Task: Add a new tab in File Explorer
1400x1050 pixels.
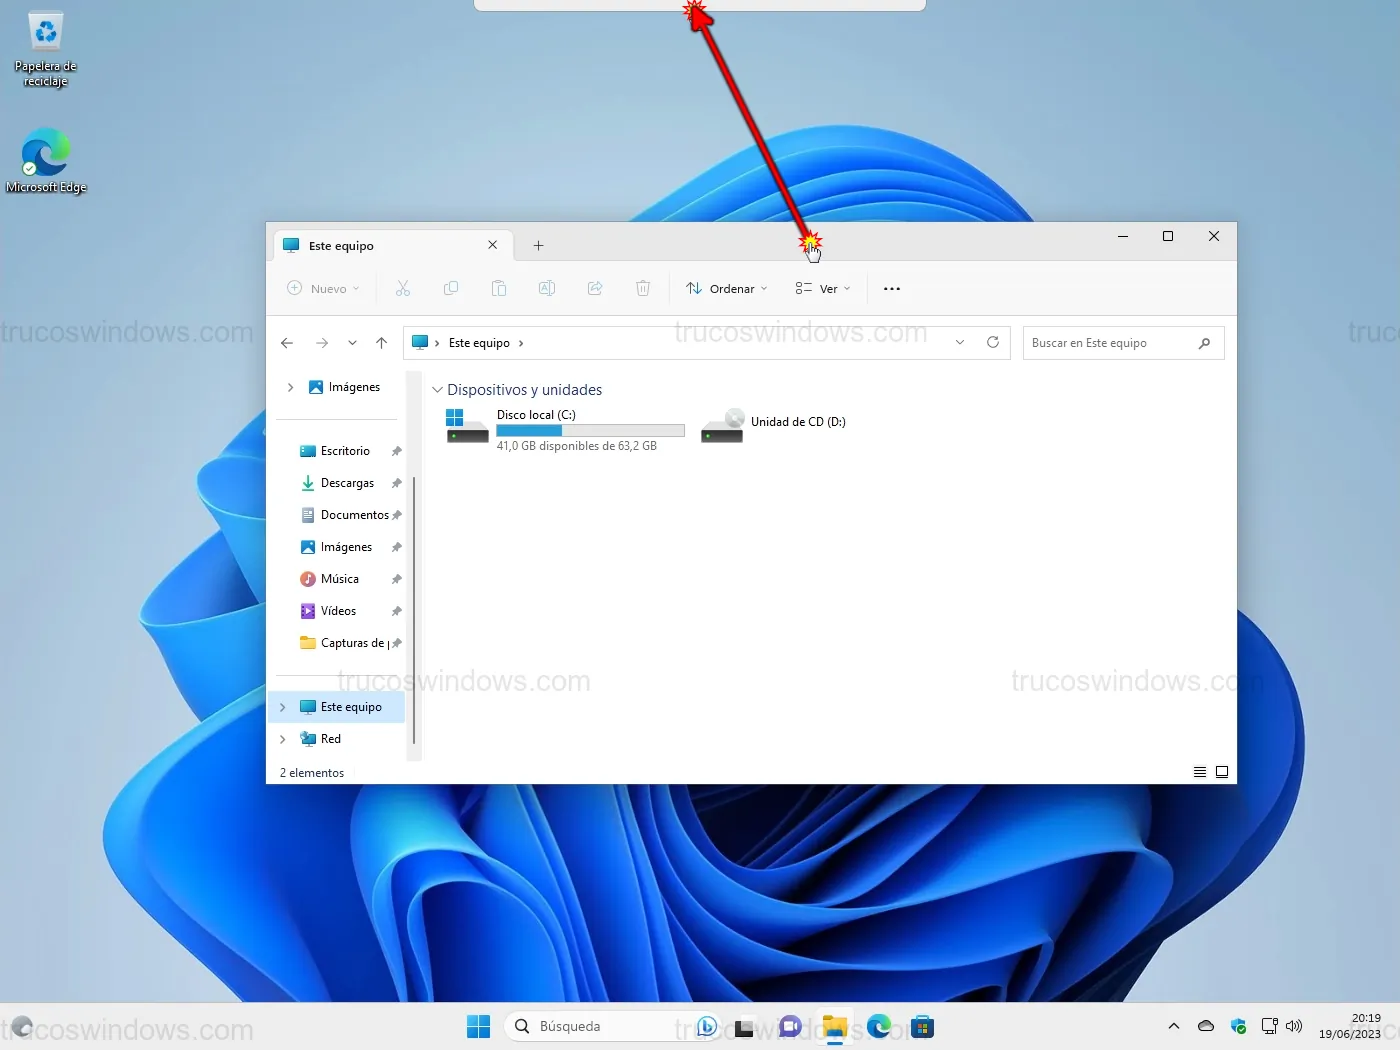Action: [538, 246]
